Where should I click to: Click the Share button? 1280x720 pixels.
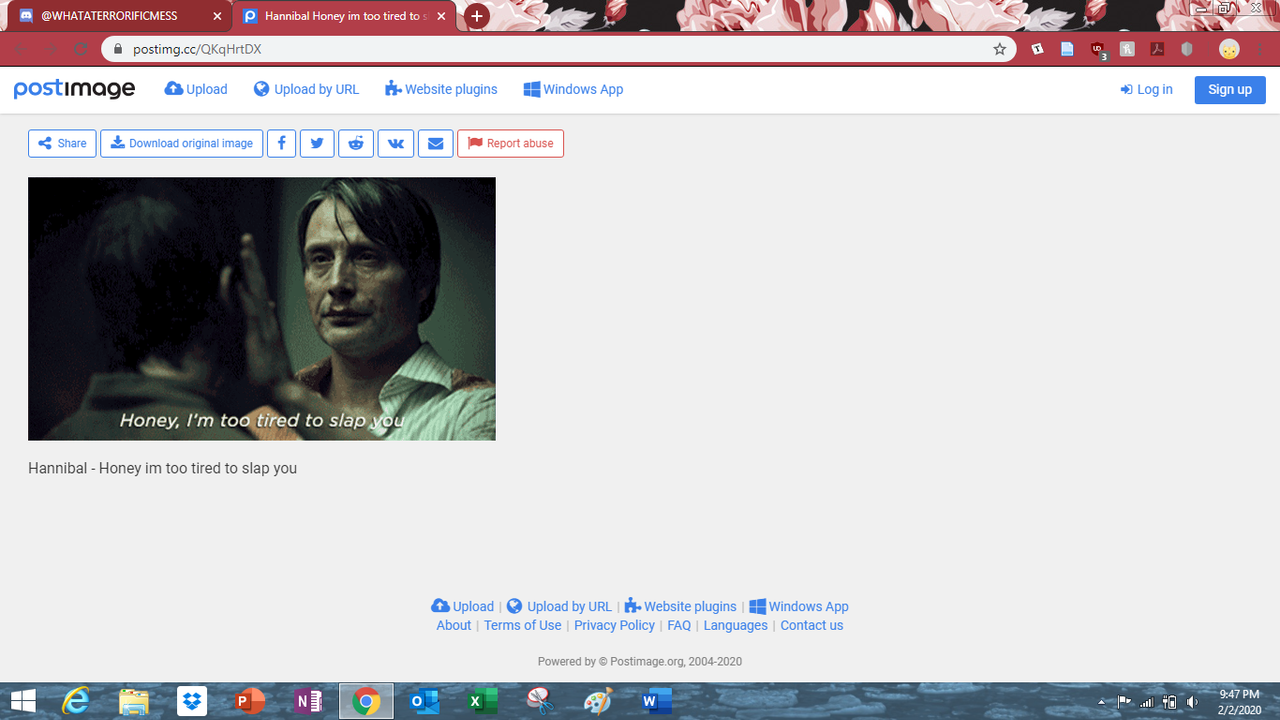[x=62, y=143]
